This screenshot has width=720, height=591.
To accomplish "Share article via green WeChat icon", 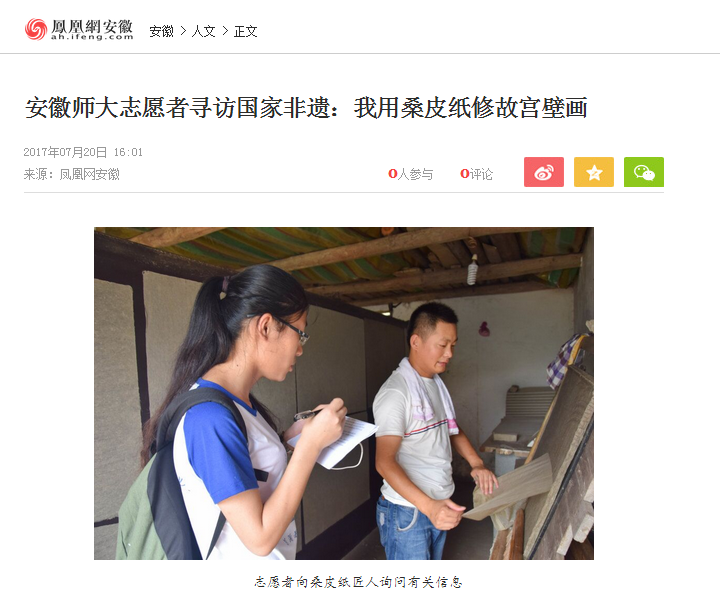I will click(644, 172).
